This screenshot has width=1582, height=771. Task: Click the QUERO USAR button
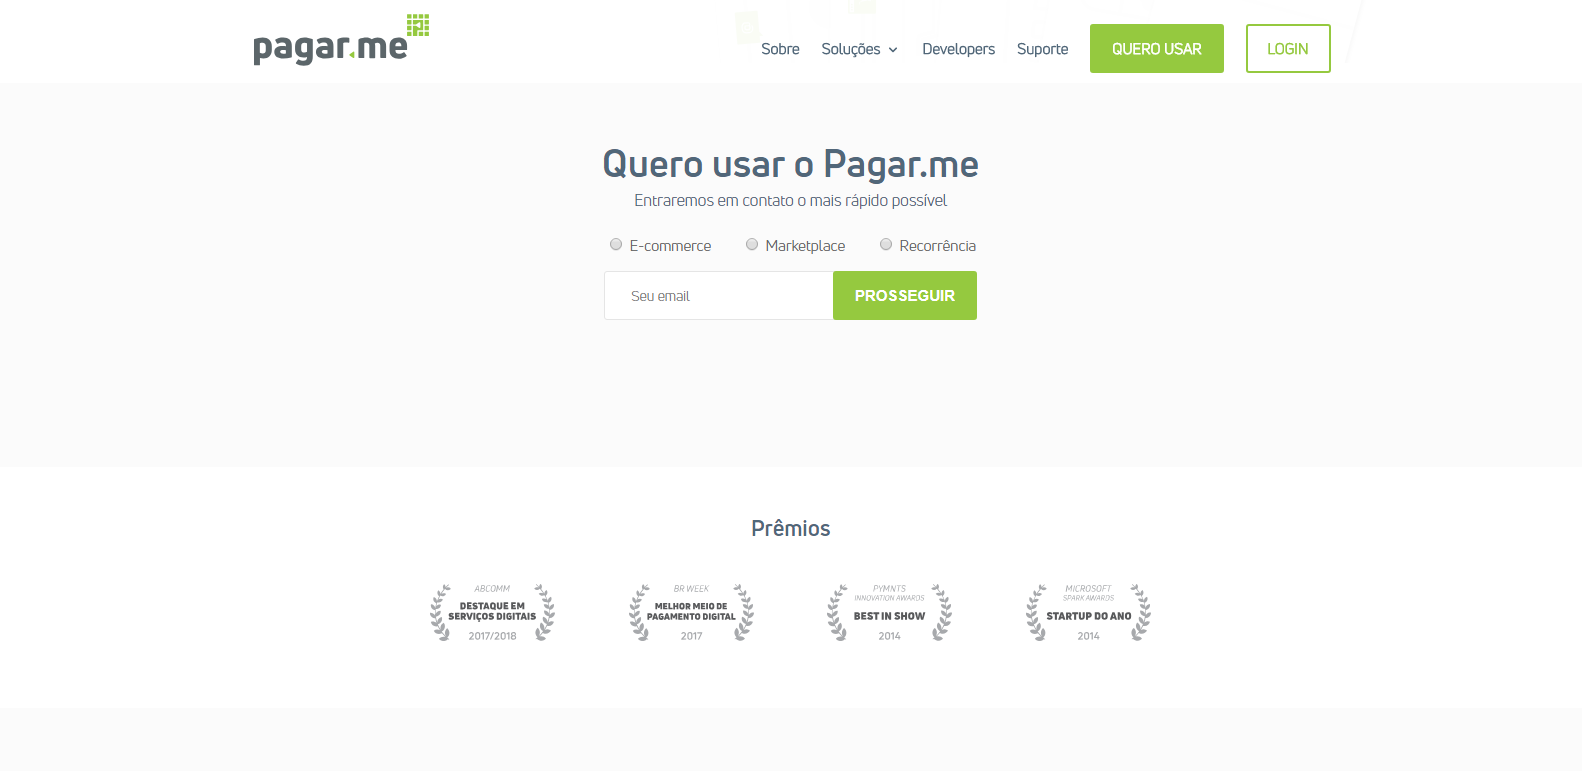[1157, 49]
